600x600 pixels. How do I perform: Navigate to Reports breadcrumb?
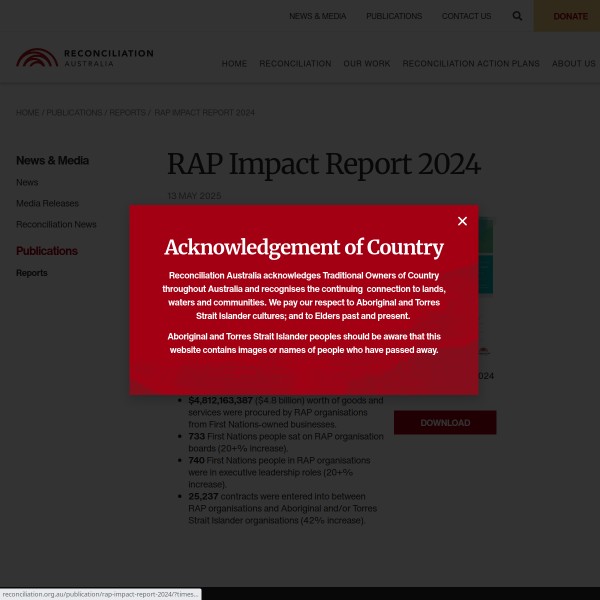tap(127, 112)
